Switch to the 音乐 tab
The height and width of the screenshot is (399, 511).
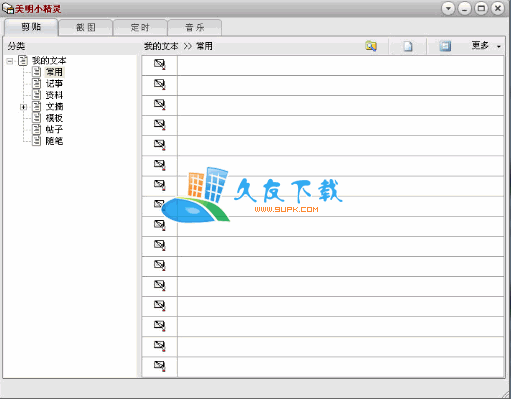point(195,27)
